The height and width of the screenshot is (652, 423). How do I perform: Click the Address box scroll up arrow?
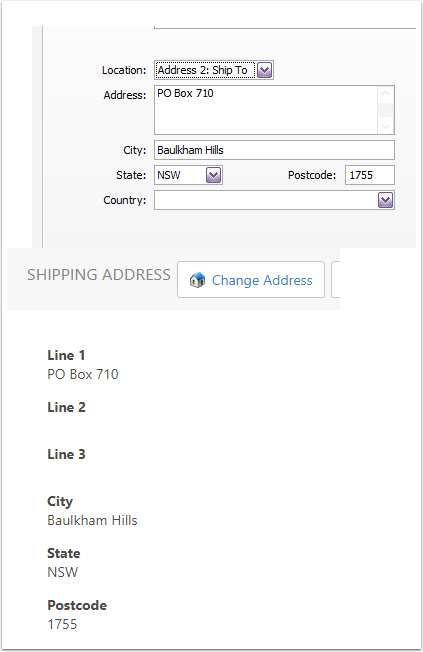point(386,94)
